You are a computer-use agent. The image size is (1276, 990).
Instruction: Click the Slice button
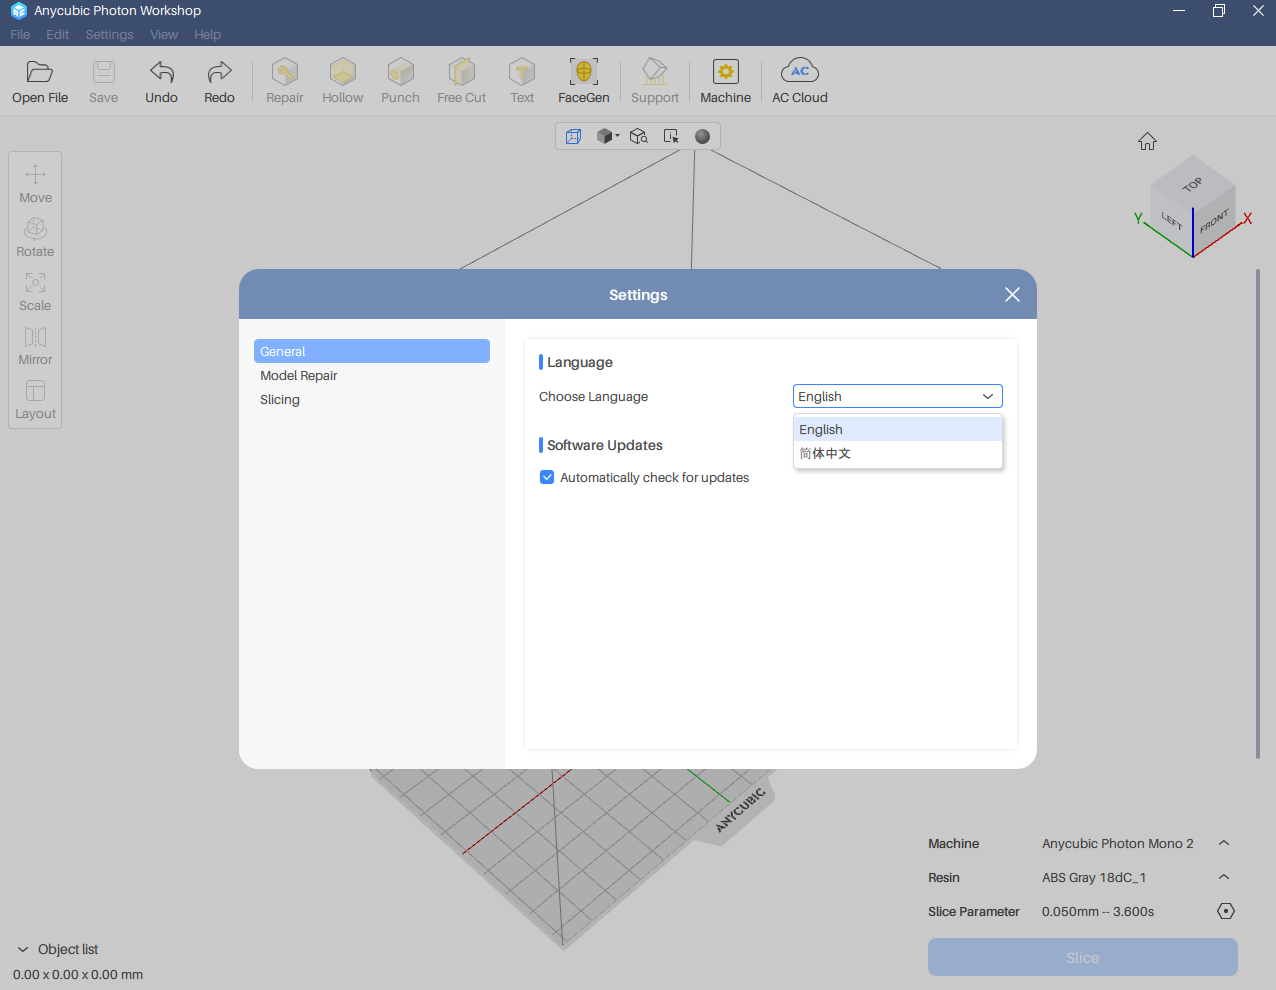point(1083,957)
